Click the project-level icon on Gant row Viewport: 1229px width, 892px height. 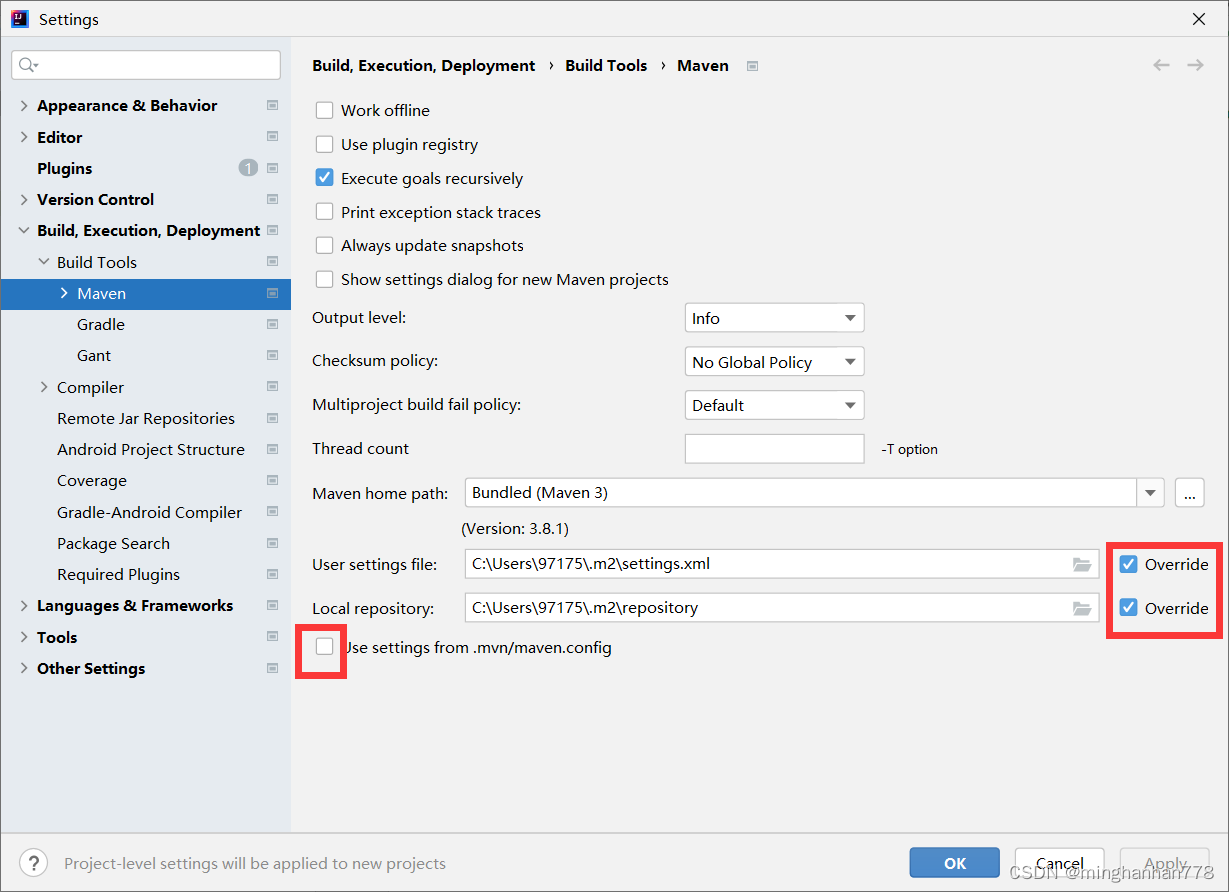pyautogui.click(x=272, y=355)
